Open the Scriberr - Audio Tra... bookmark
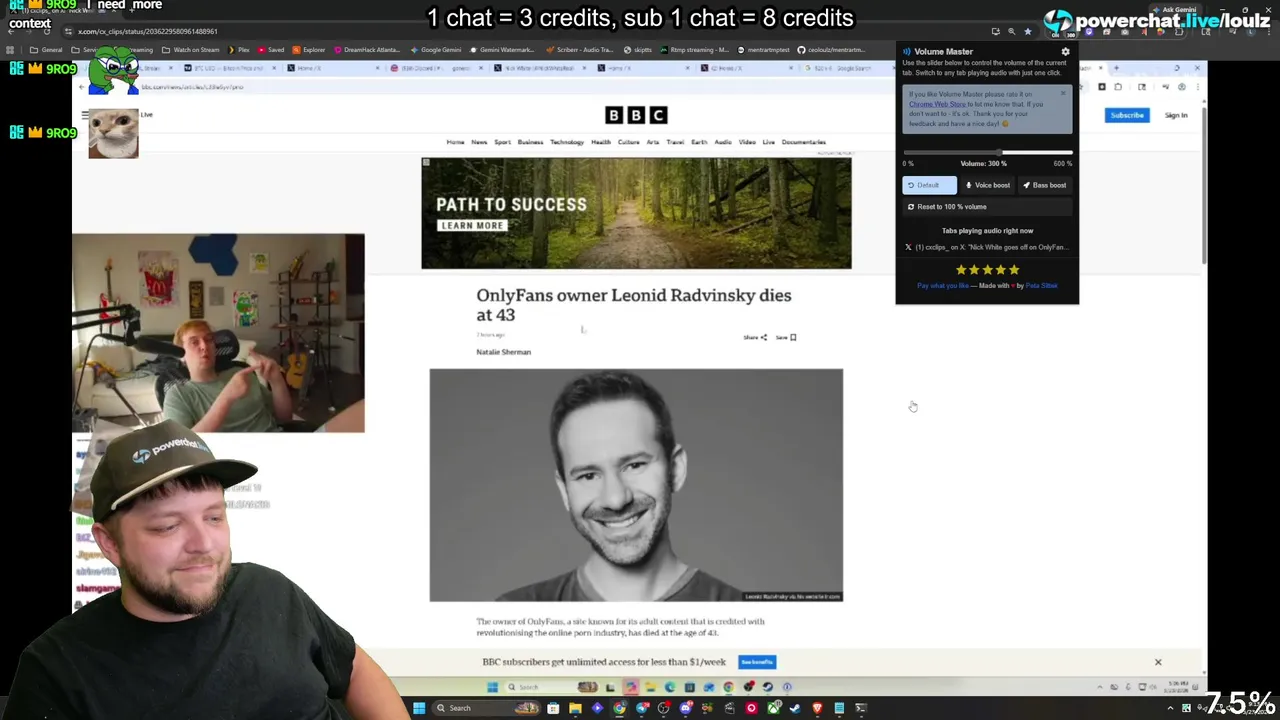 coord(578,49)
